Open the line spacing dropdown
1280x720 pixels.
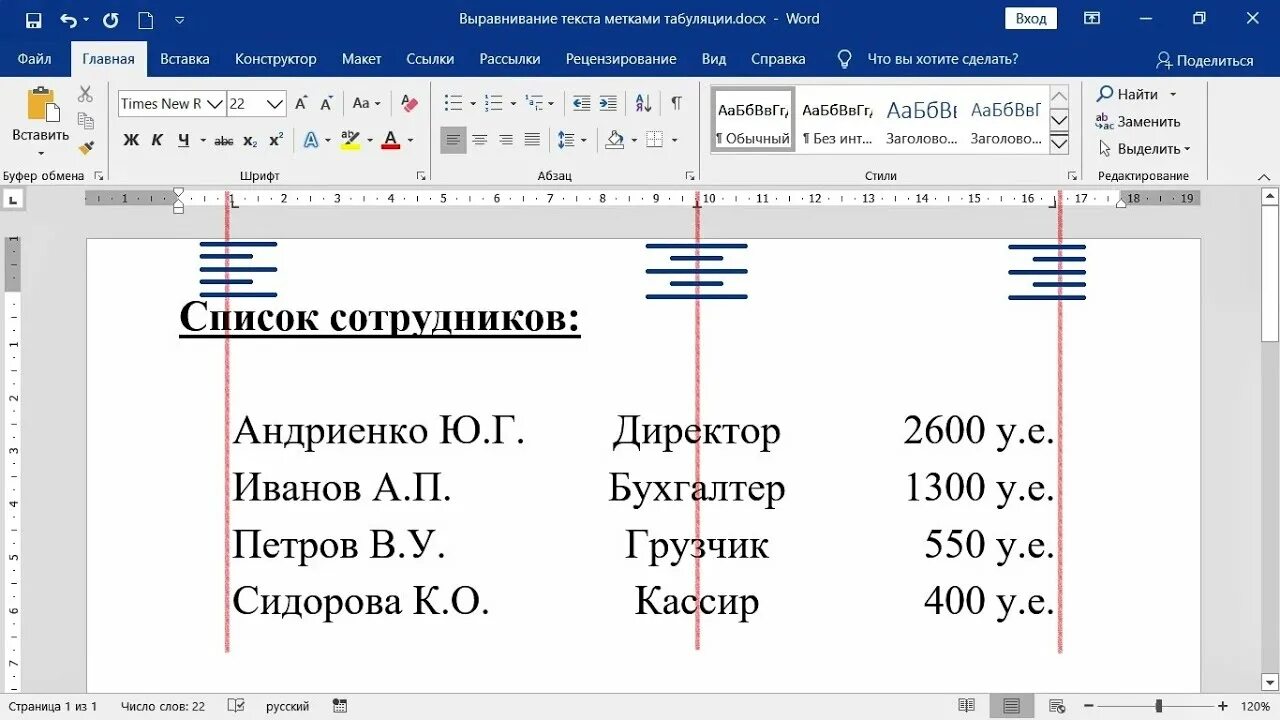coord(572,140)
